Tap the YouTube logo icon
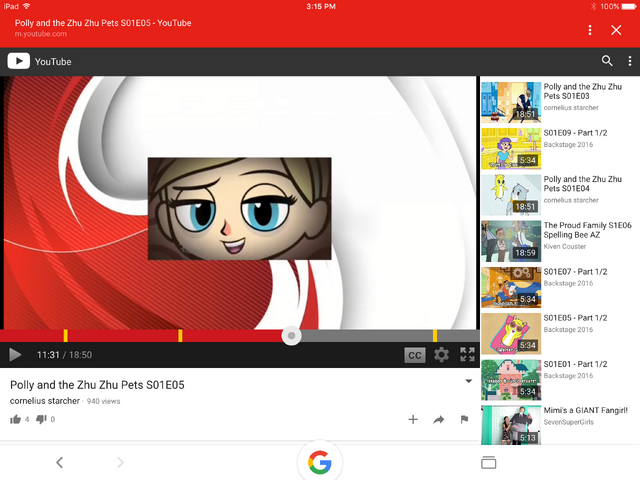The width and height of the screenshot is (640, 480). pyautogui.click(x=18, y=61)
